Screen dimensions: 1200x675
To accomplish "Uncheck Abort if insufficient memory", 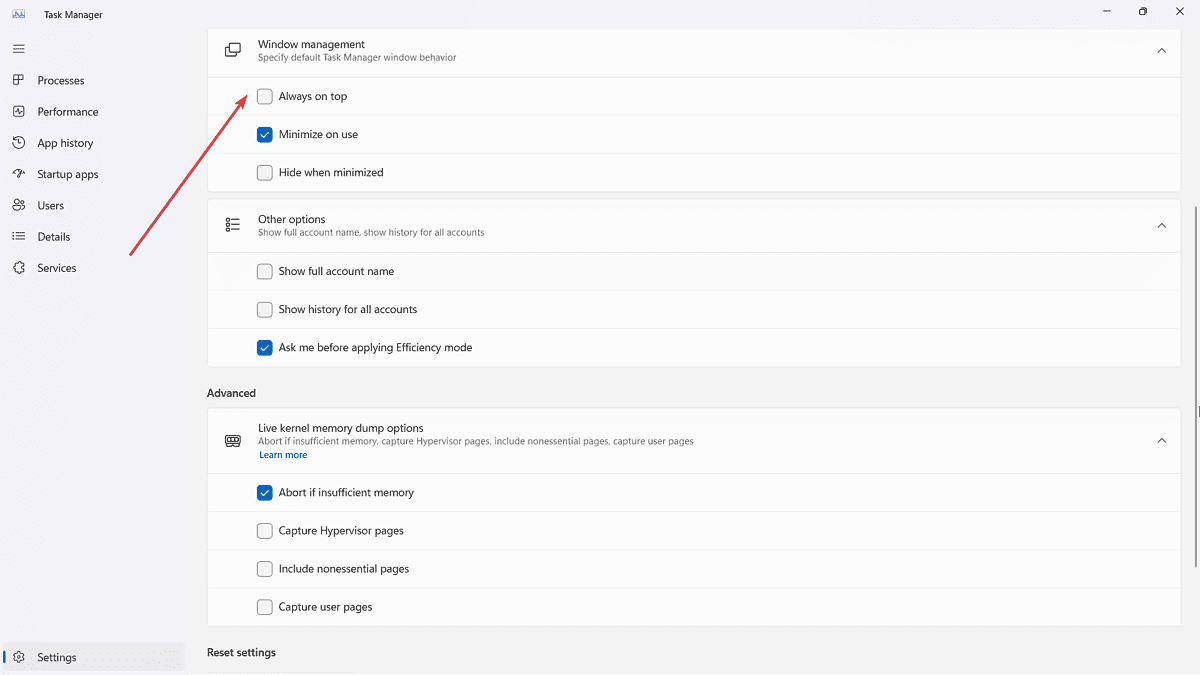I will 264,492.
